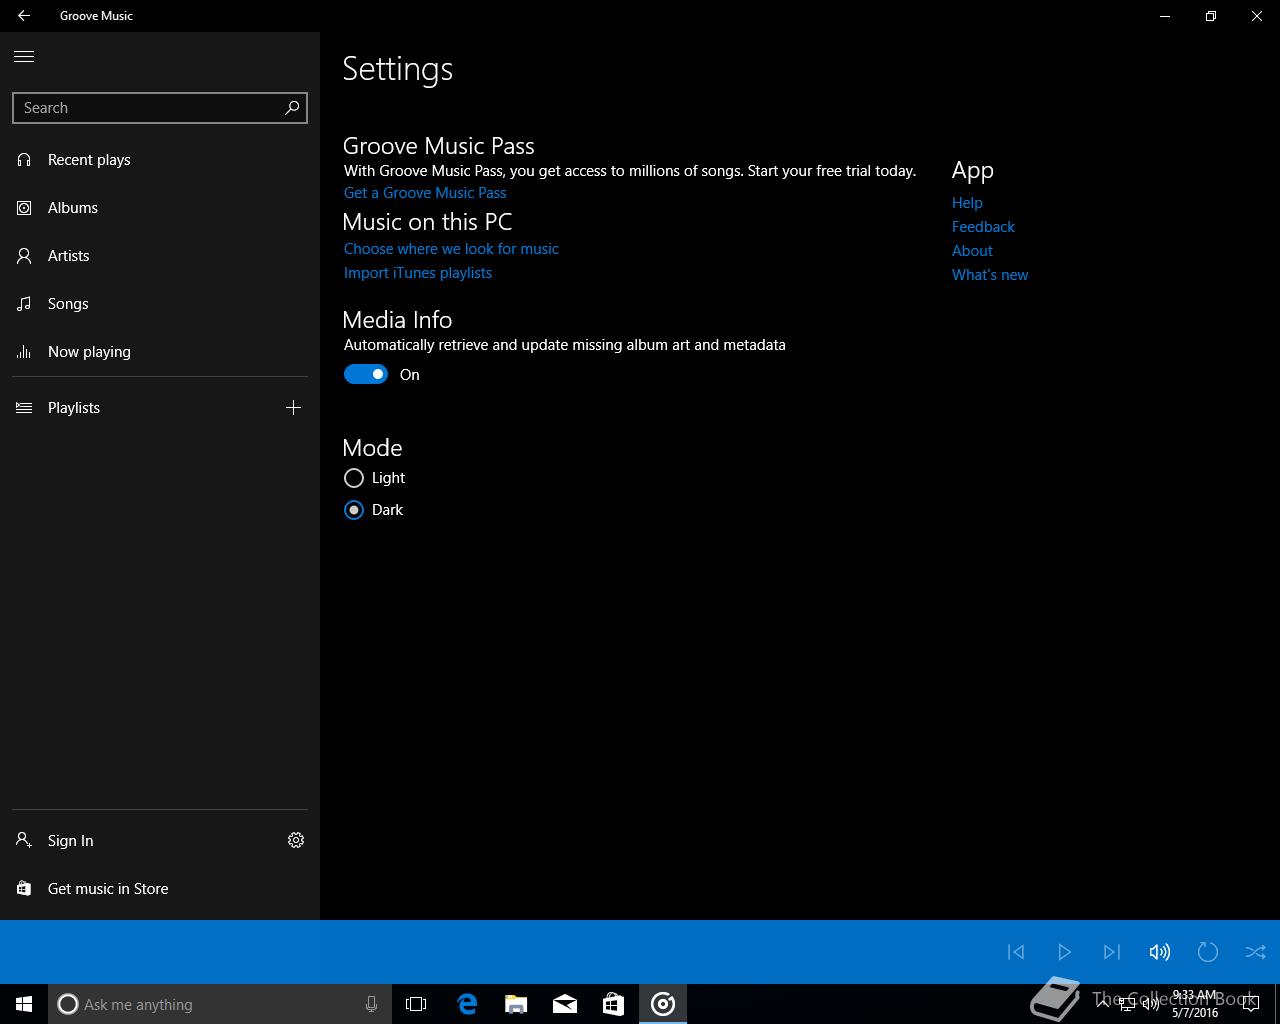
Task: Click Sign In person icon
Action: (24, 841)
